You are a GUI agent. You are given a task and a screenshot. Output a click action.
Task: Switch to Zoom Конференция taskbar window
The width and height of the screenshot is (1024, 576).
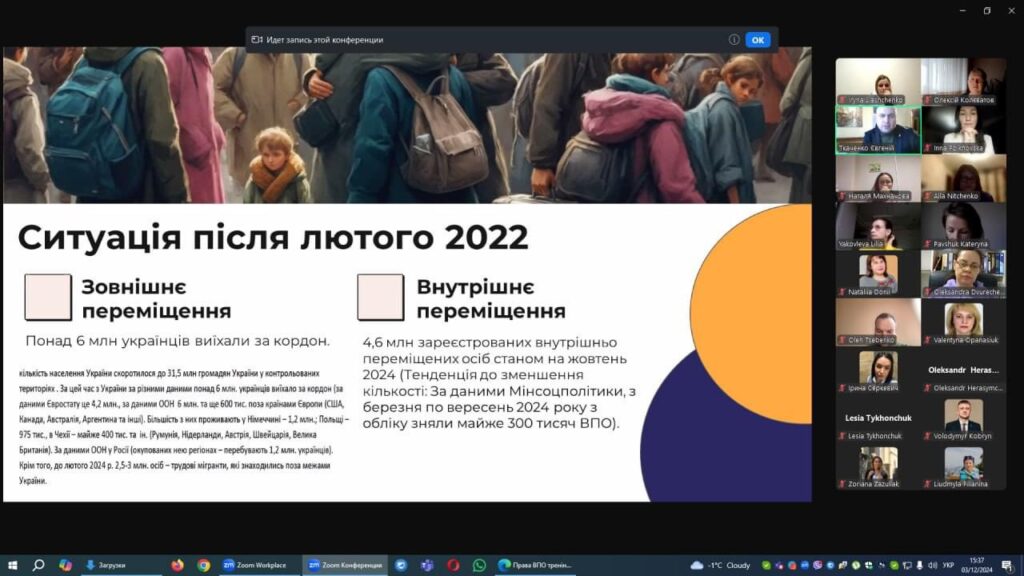click(342, 565)
